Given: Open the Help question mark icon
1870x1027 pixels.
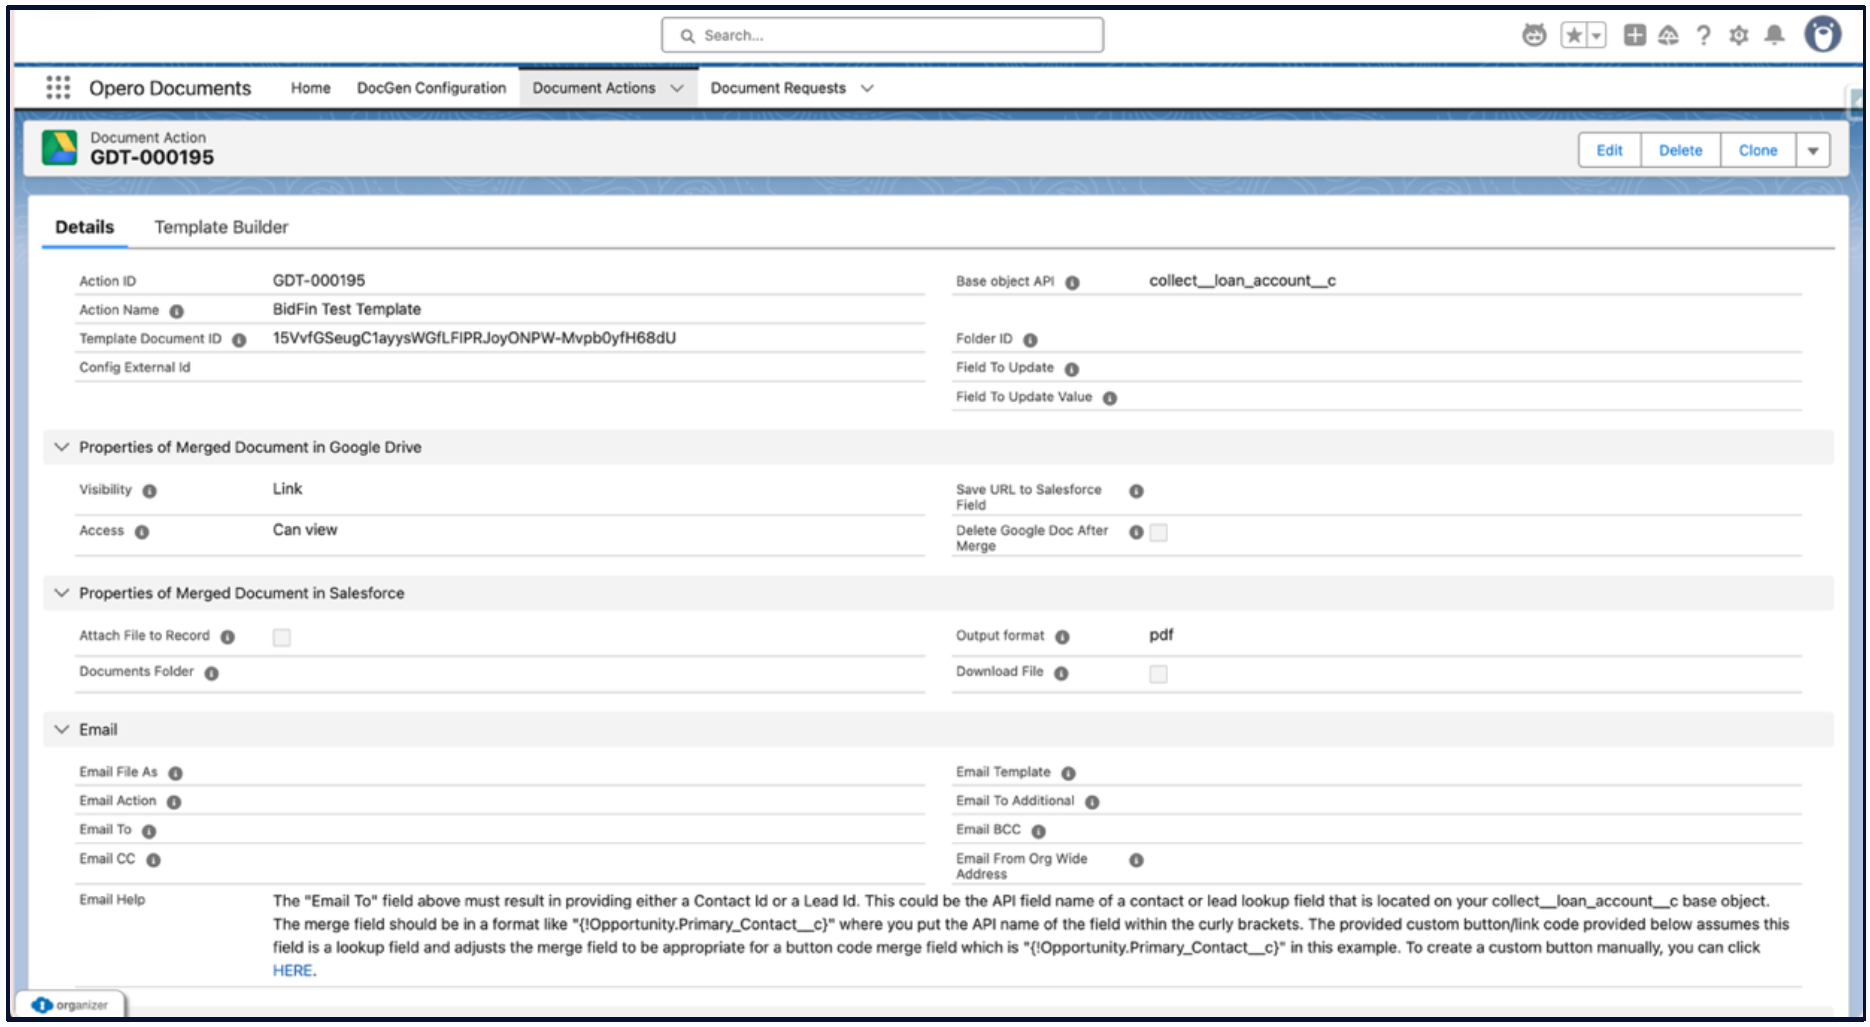Looking at the screenshot, I should [x=1703, y=36].
